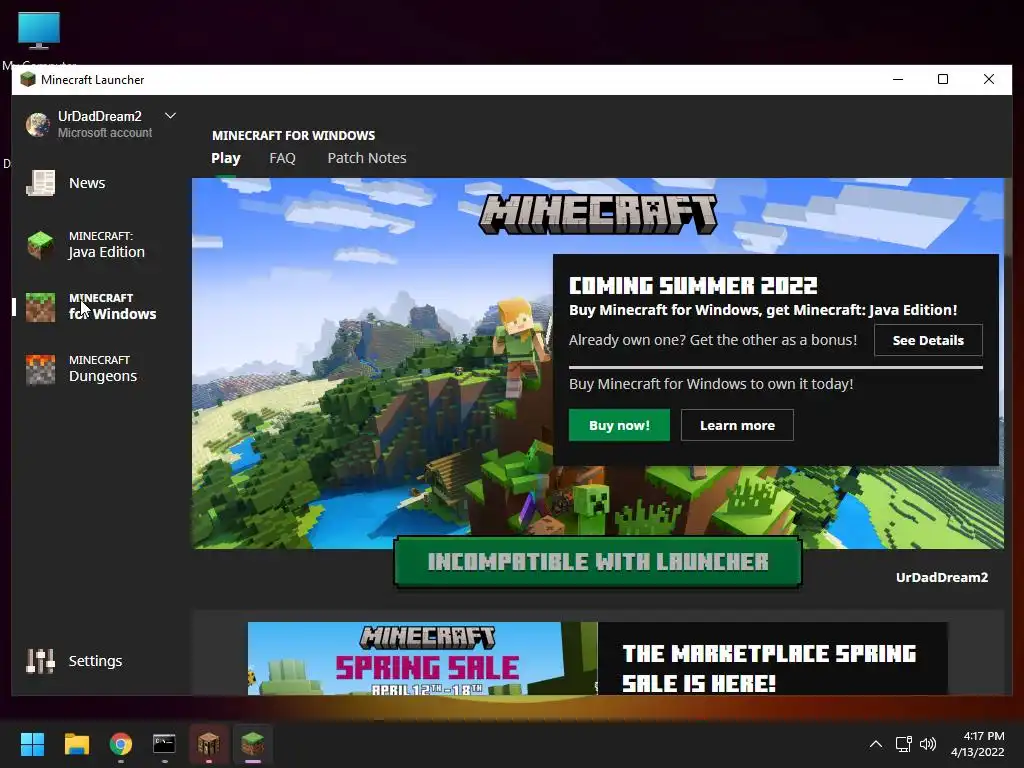Click the Microsoft account label under the username
The image size is (1024, 768).
105,133
